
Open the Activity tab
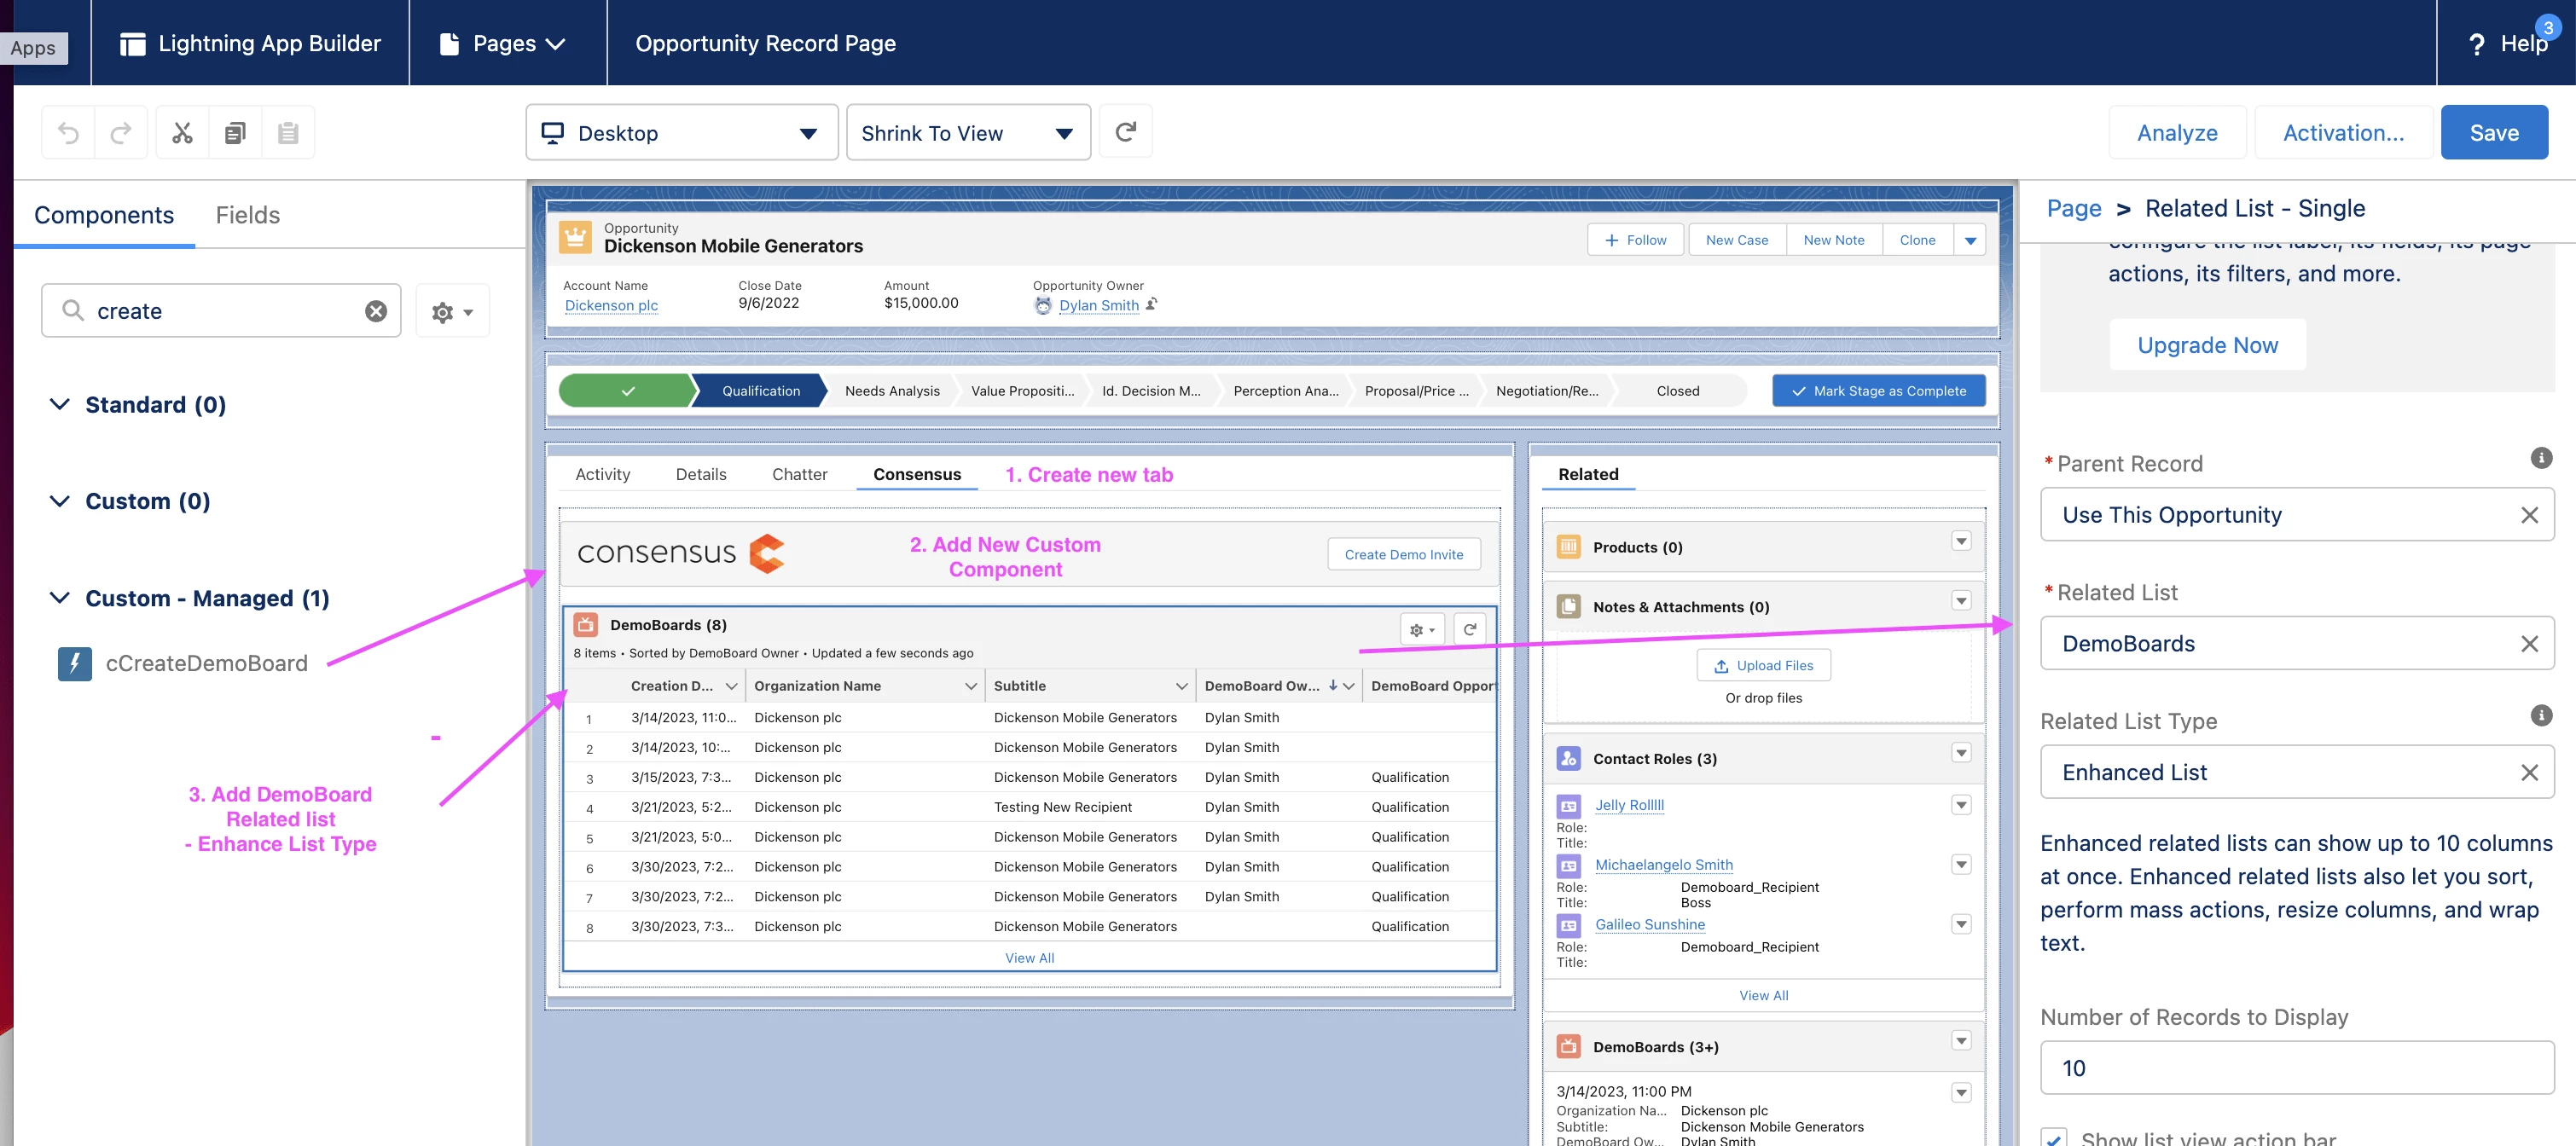point(602,474)
